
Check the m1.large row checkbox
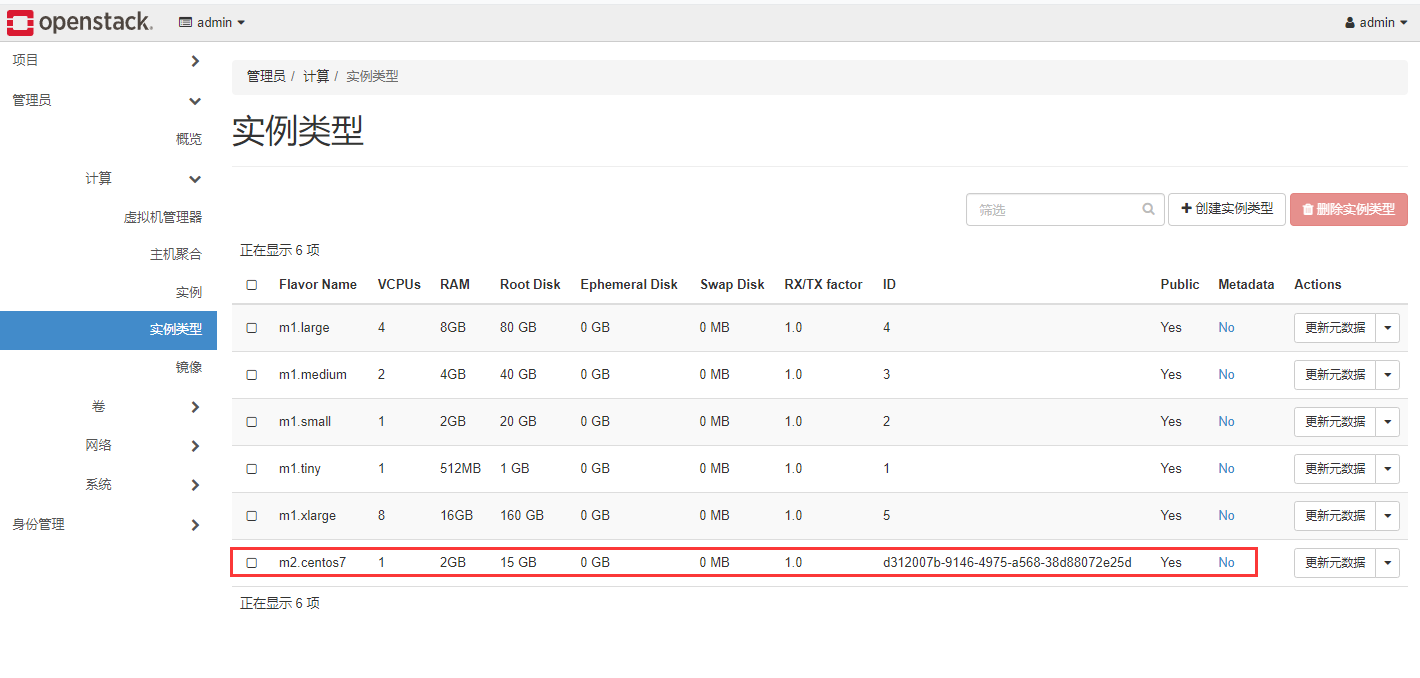click(x=252, y=328)
